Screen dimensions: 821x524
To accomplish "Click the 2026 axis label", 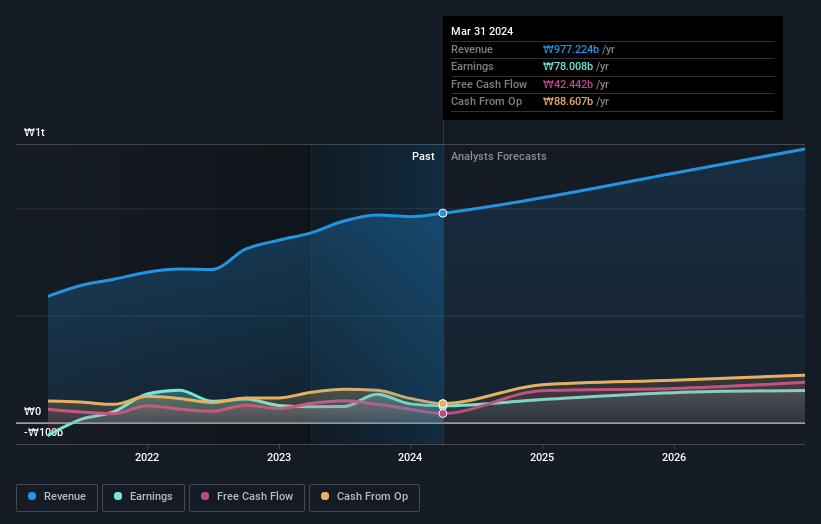I will click(x=674, y=457).
